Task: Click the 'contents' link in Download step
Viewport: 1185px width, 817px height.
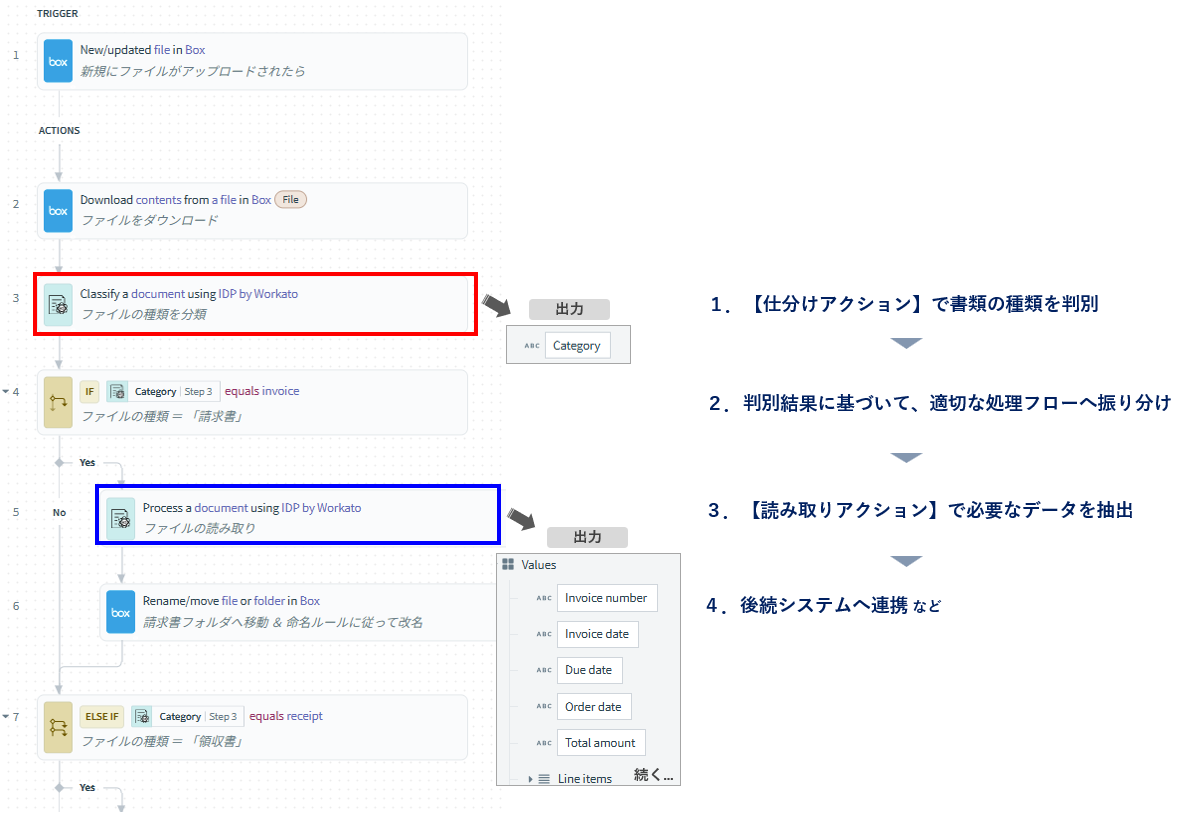Action: (x=158, y=200)
